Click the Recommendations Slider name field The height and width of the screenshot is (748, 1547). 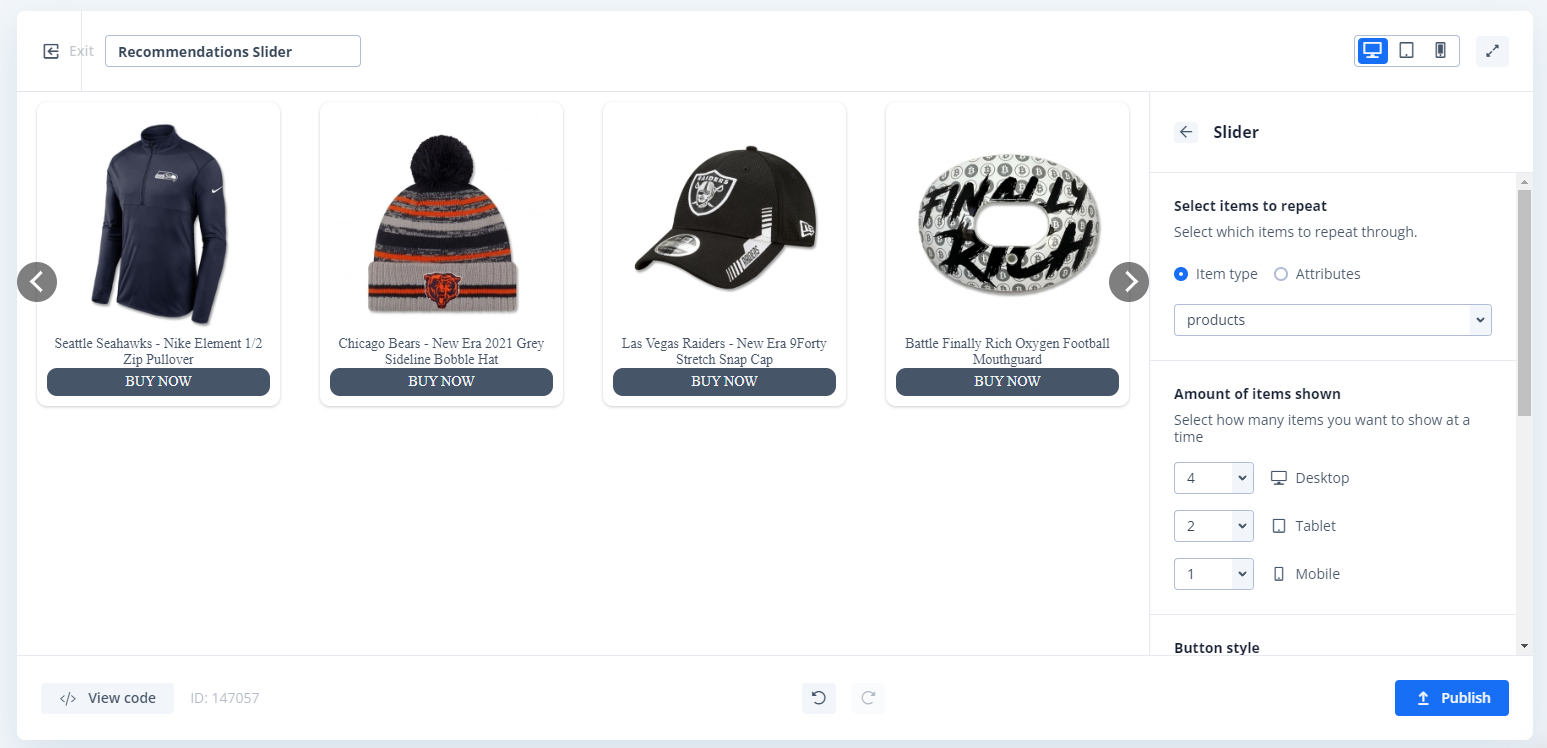pyautogui.click(x=233, y=51)
